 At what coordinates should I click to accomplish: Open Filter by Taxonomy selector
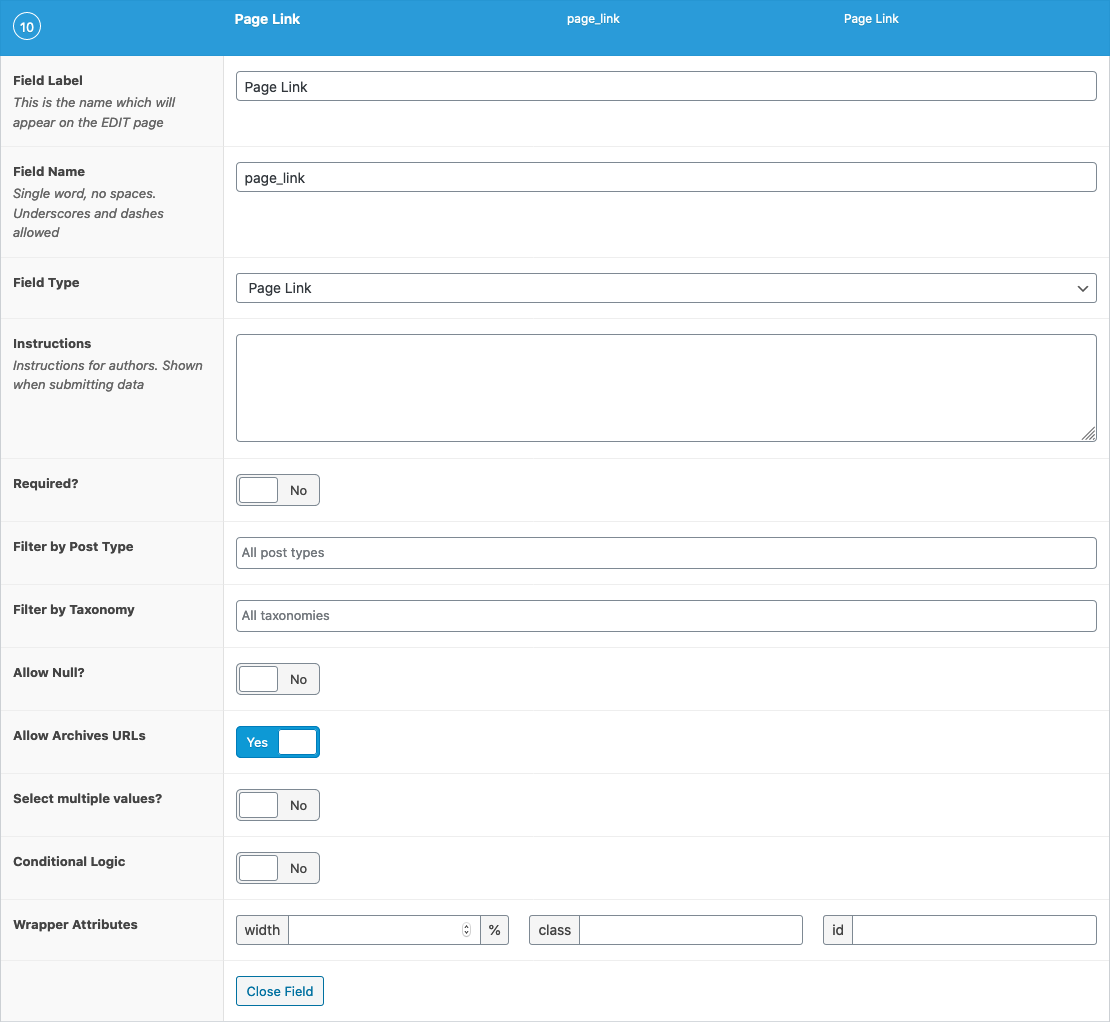point(665,616)
